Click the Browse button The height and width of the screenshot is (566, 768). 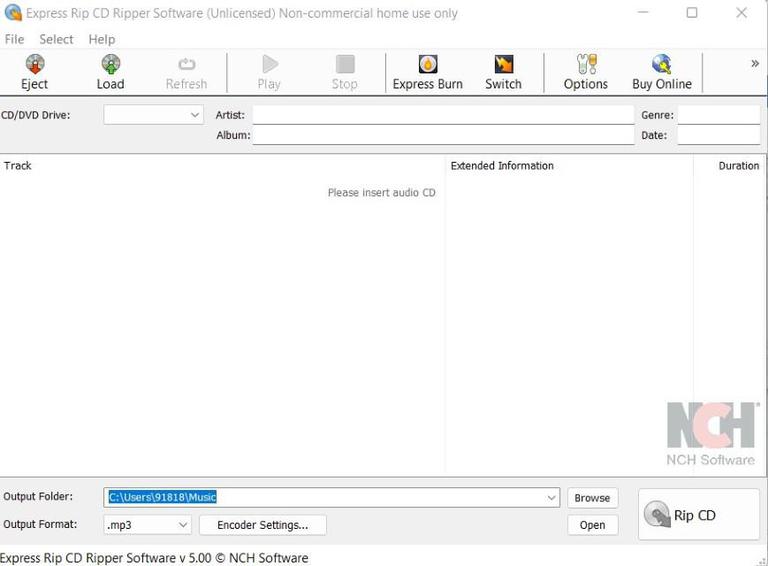pyautogui.click(x=593, y=498)
